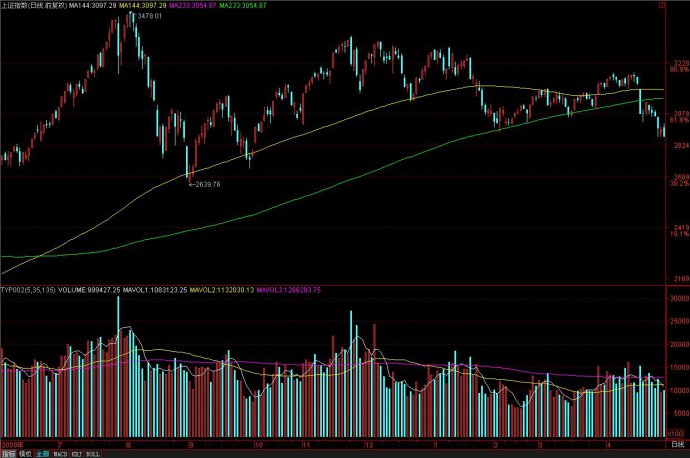Switch indicator to BOLL
This screenshot has width=690, height=458.
click(93, 454)
